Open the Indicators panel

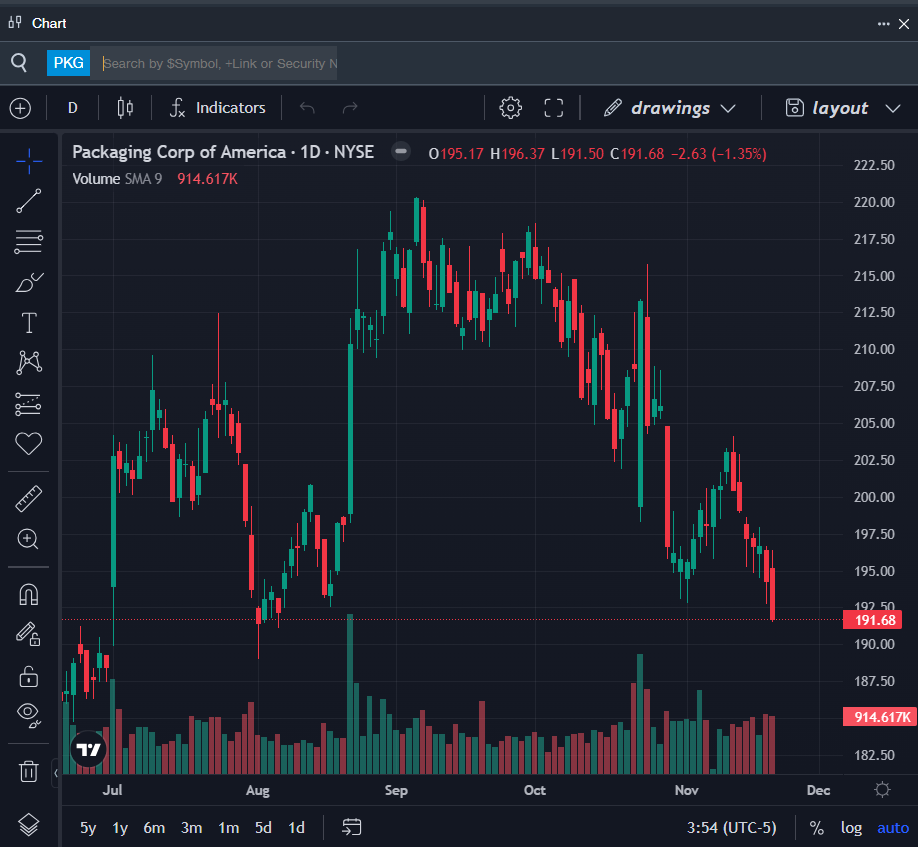(218, 108)
